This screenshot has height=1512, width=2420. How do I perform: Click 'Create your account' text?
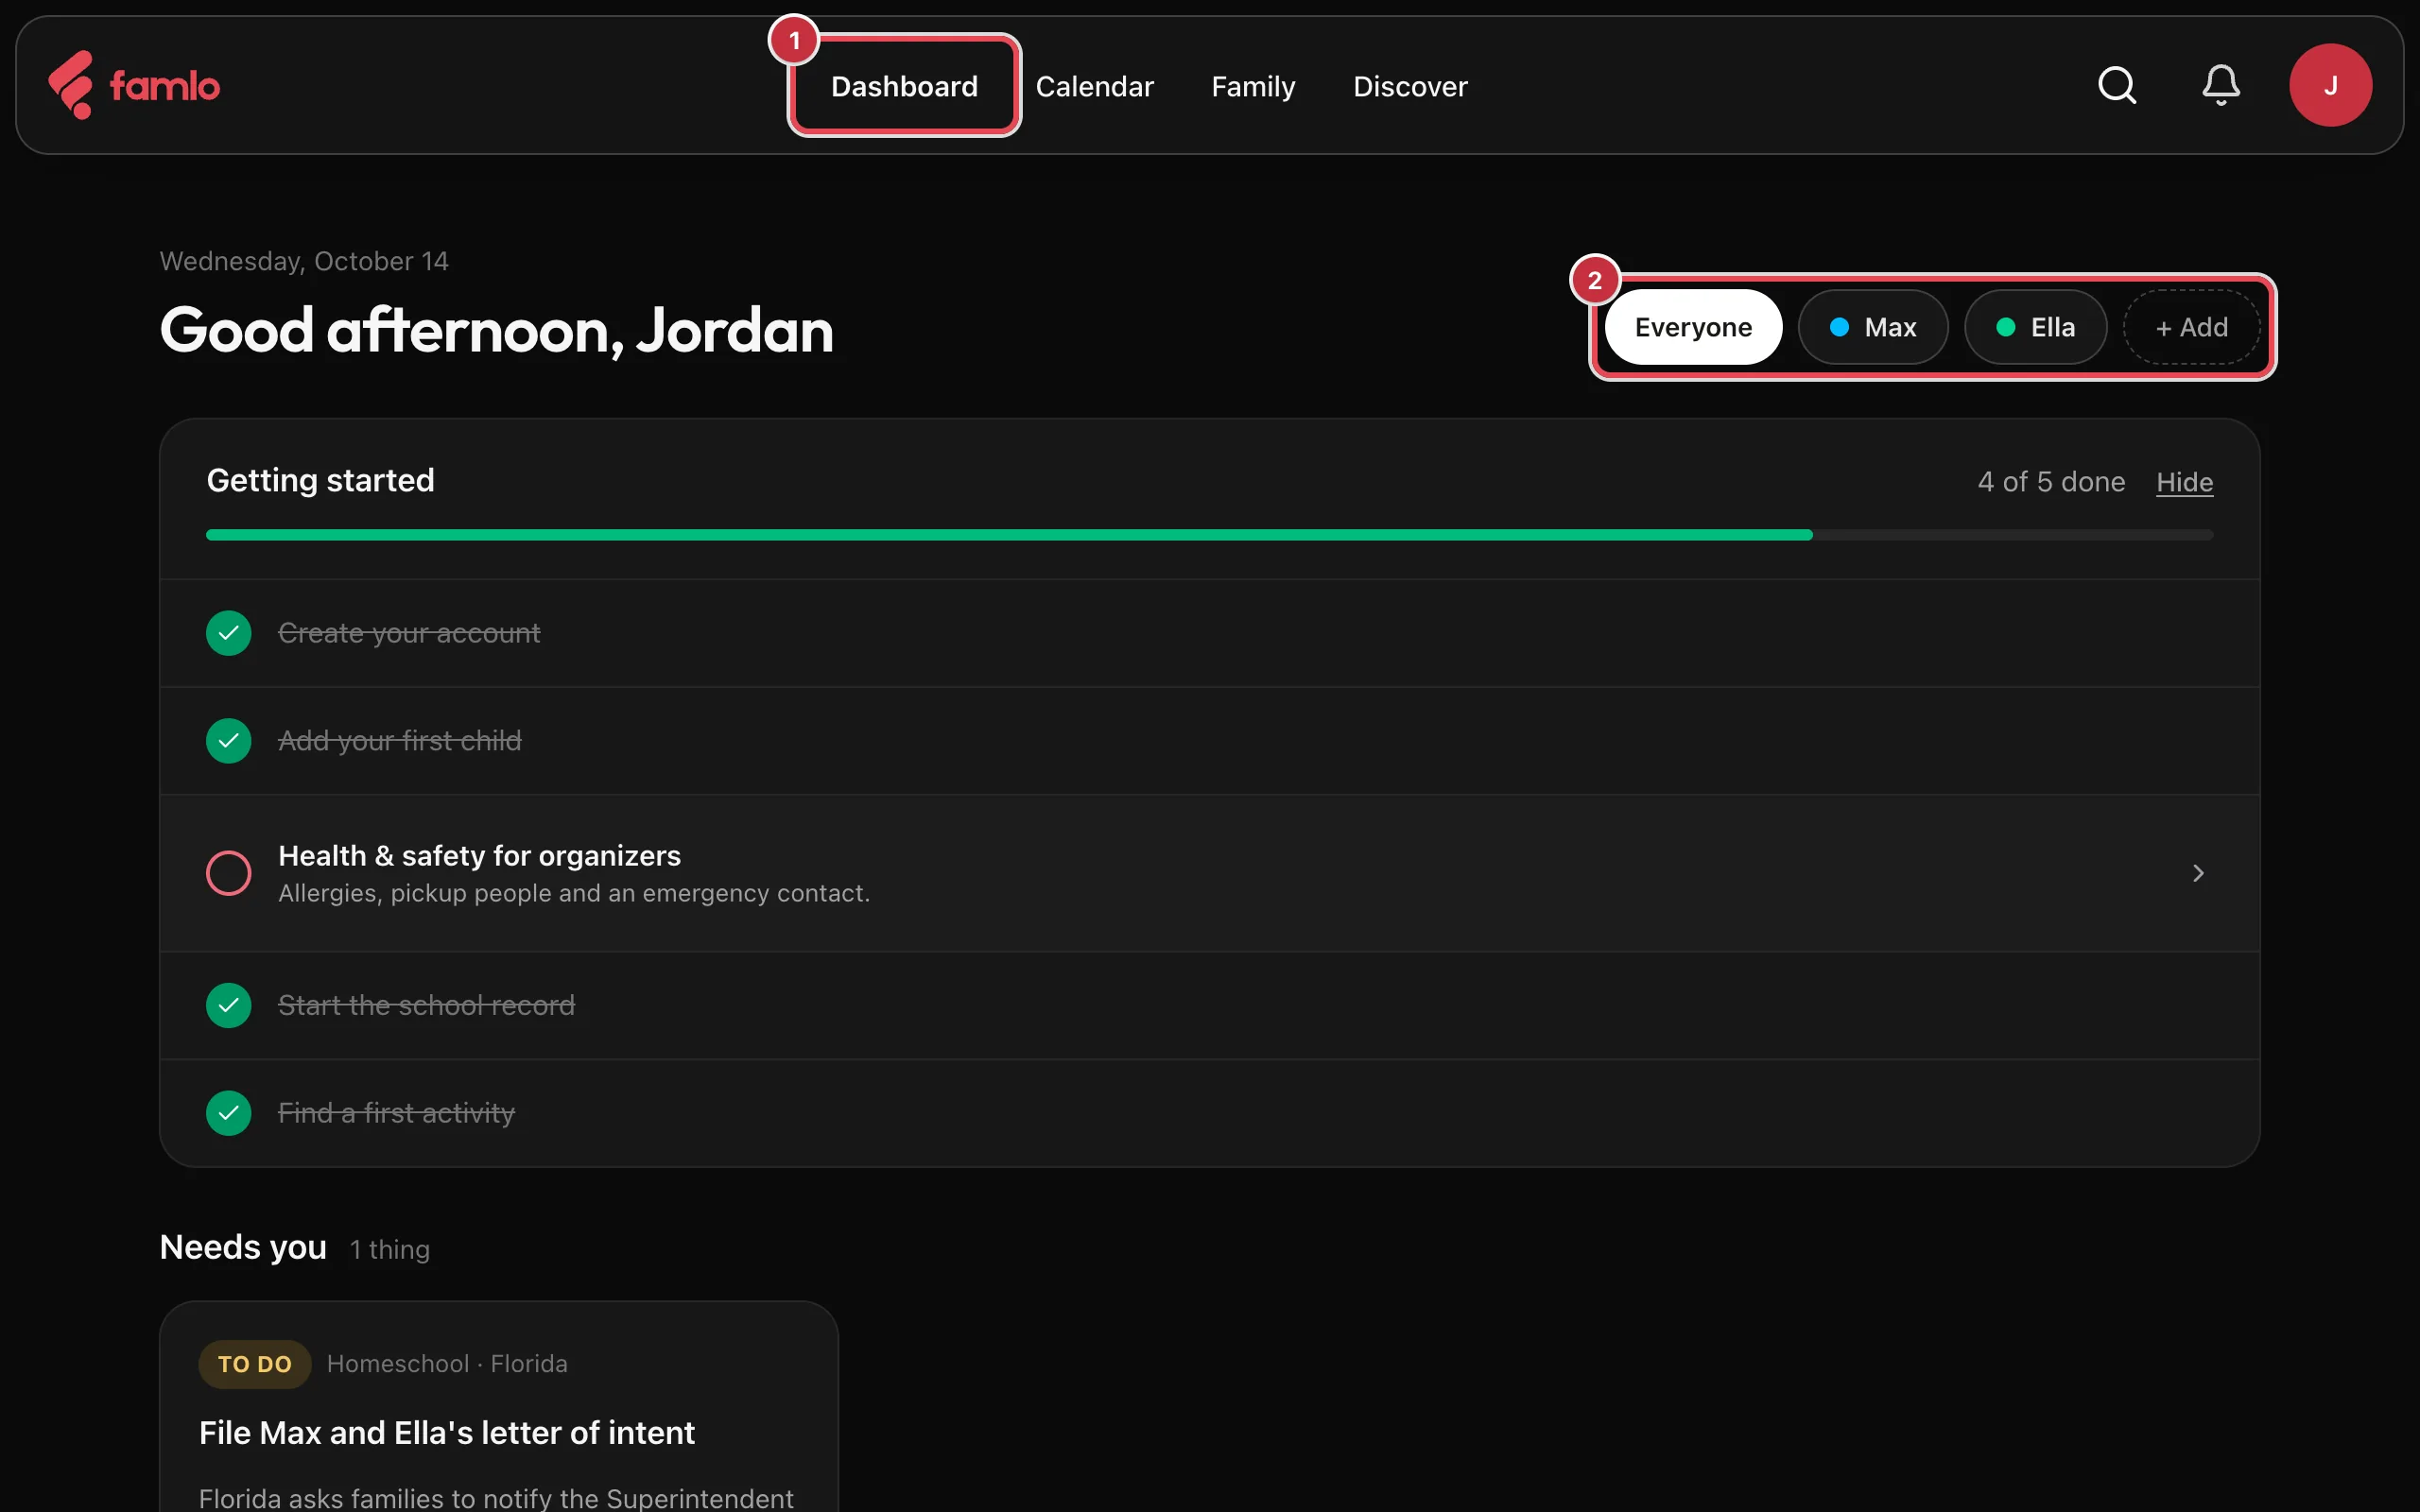409,633
